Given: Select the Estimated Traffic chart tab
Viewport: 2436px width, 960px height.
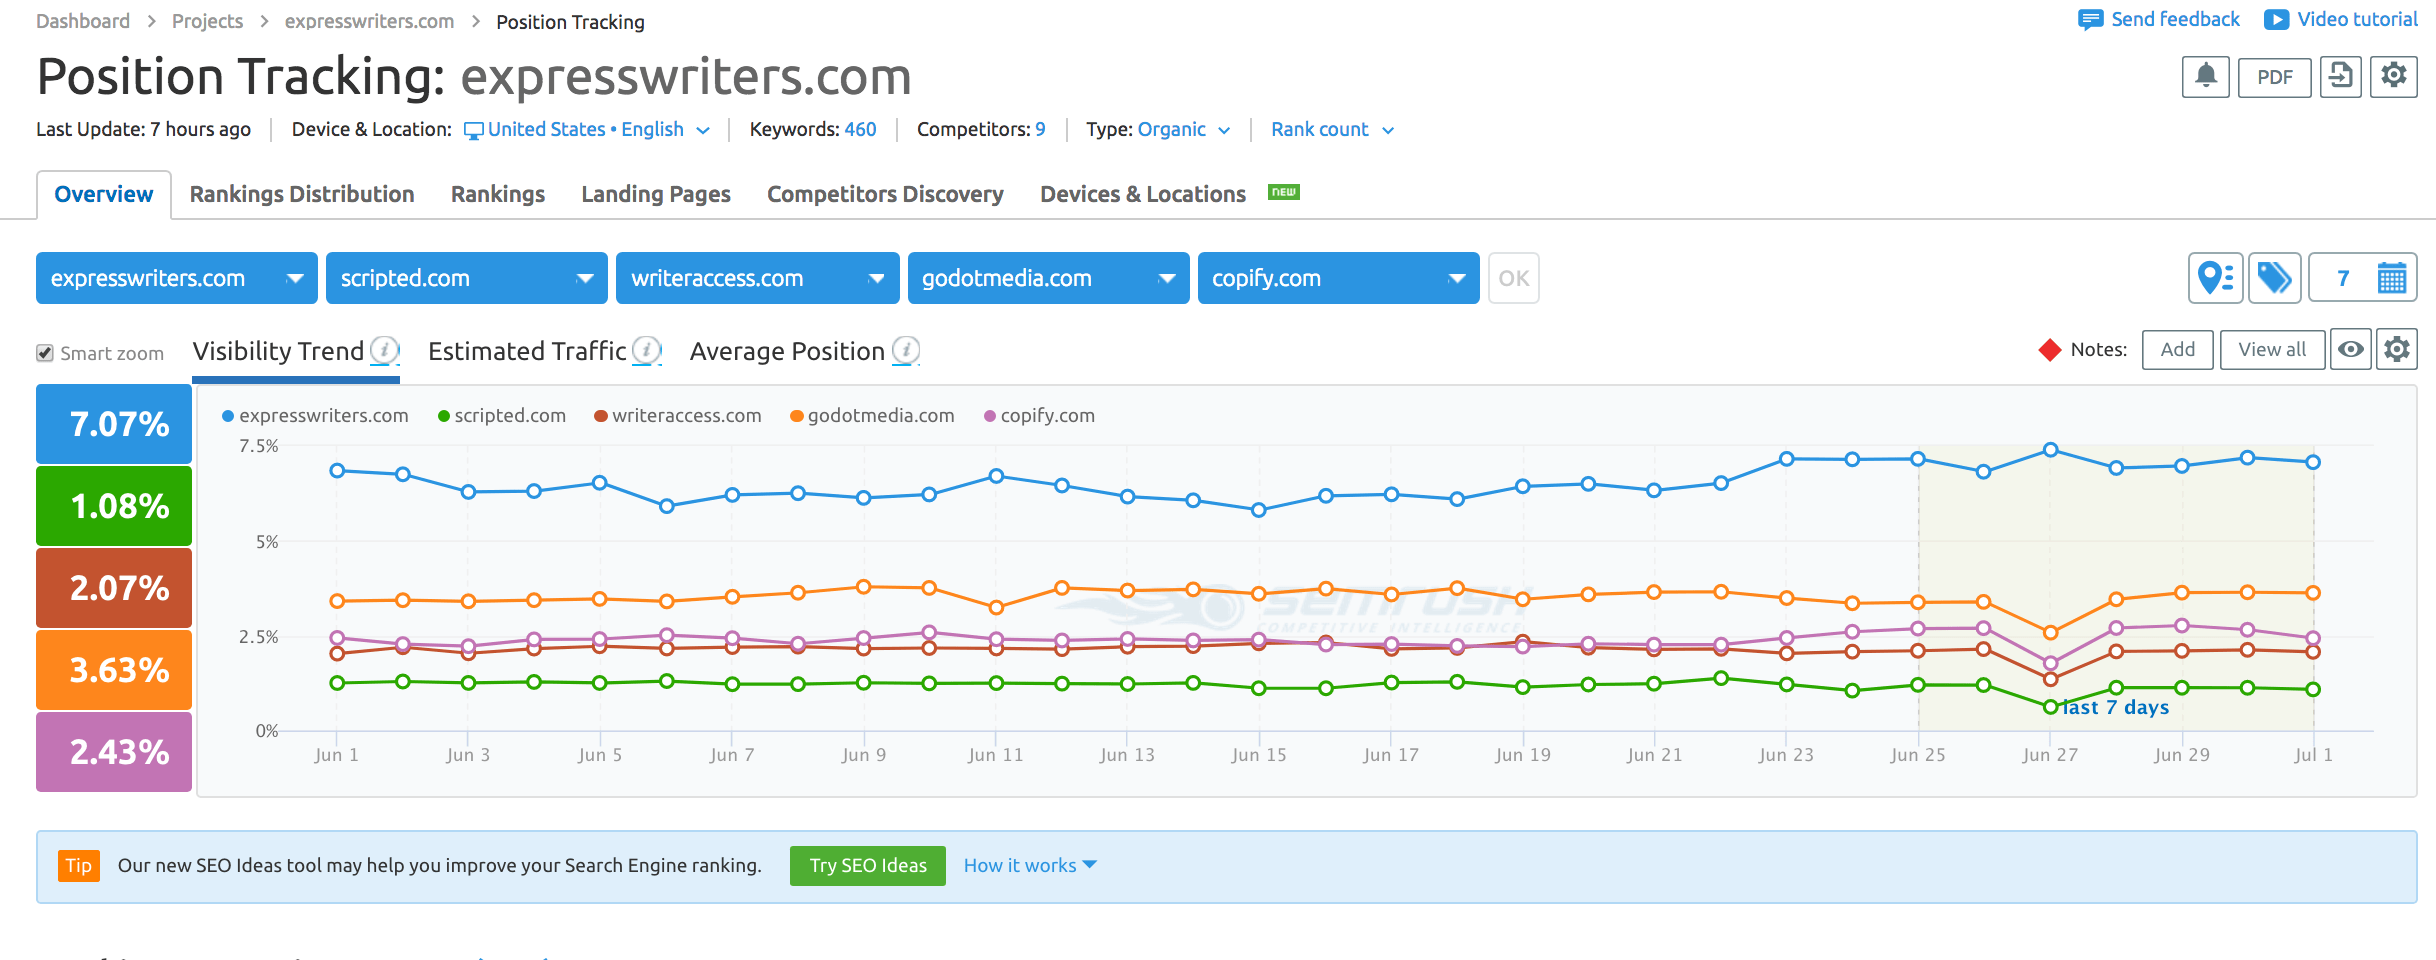Looking at the screenshot, I should [x=527, y=351].
